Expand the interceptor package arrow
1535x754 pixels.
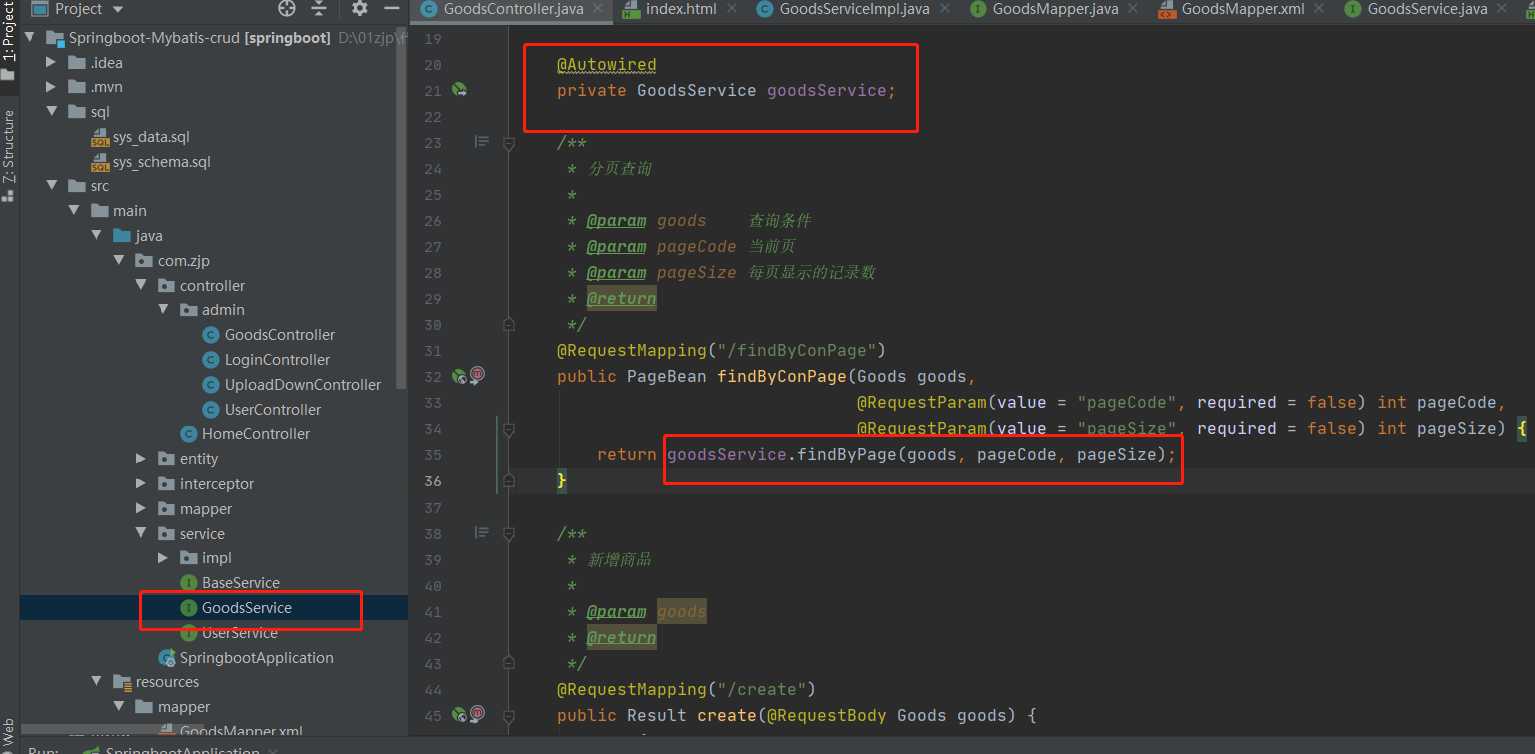coord(141,484)
